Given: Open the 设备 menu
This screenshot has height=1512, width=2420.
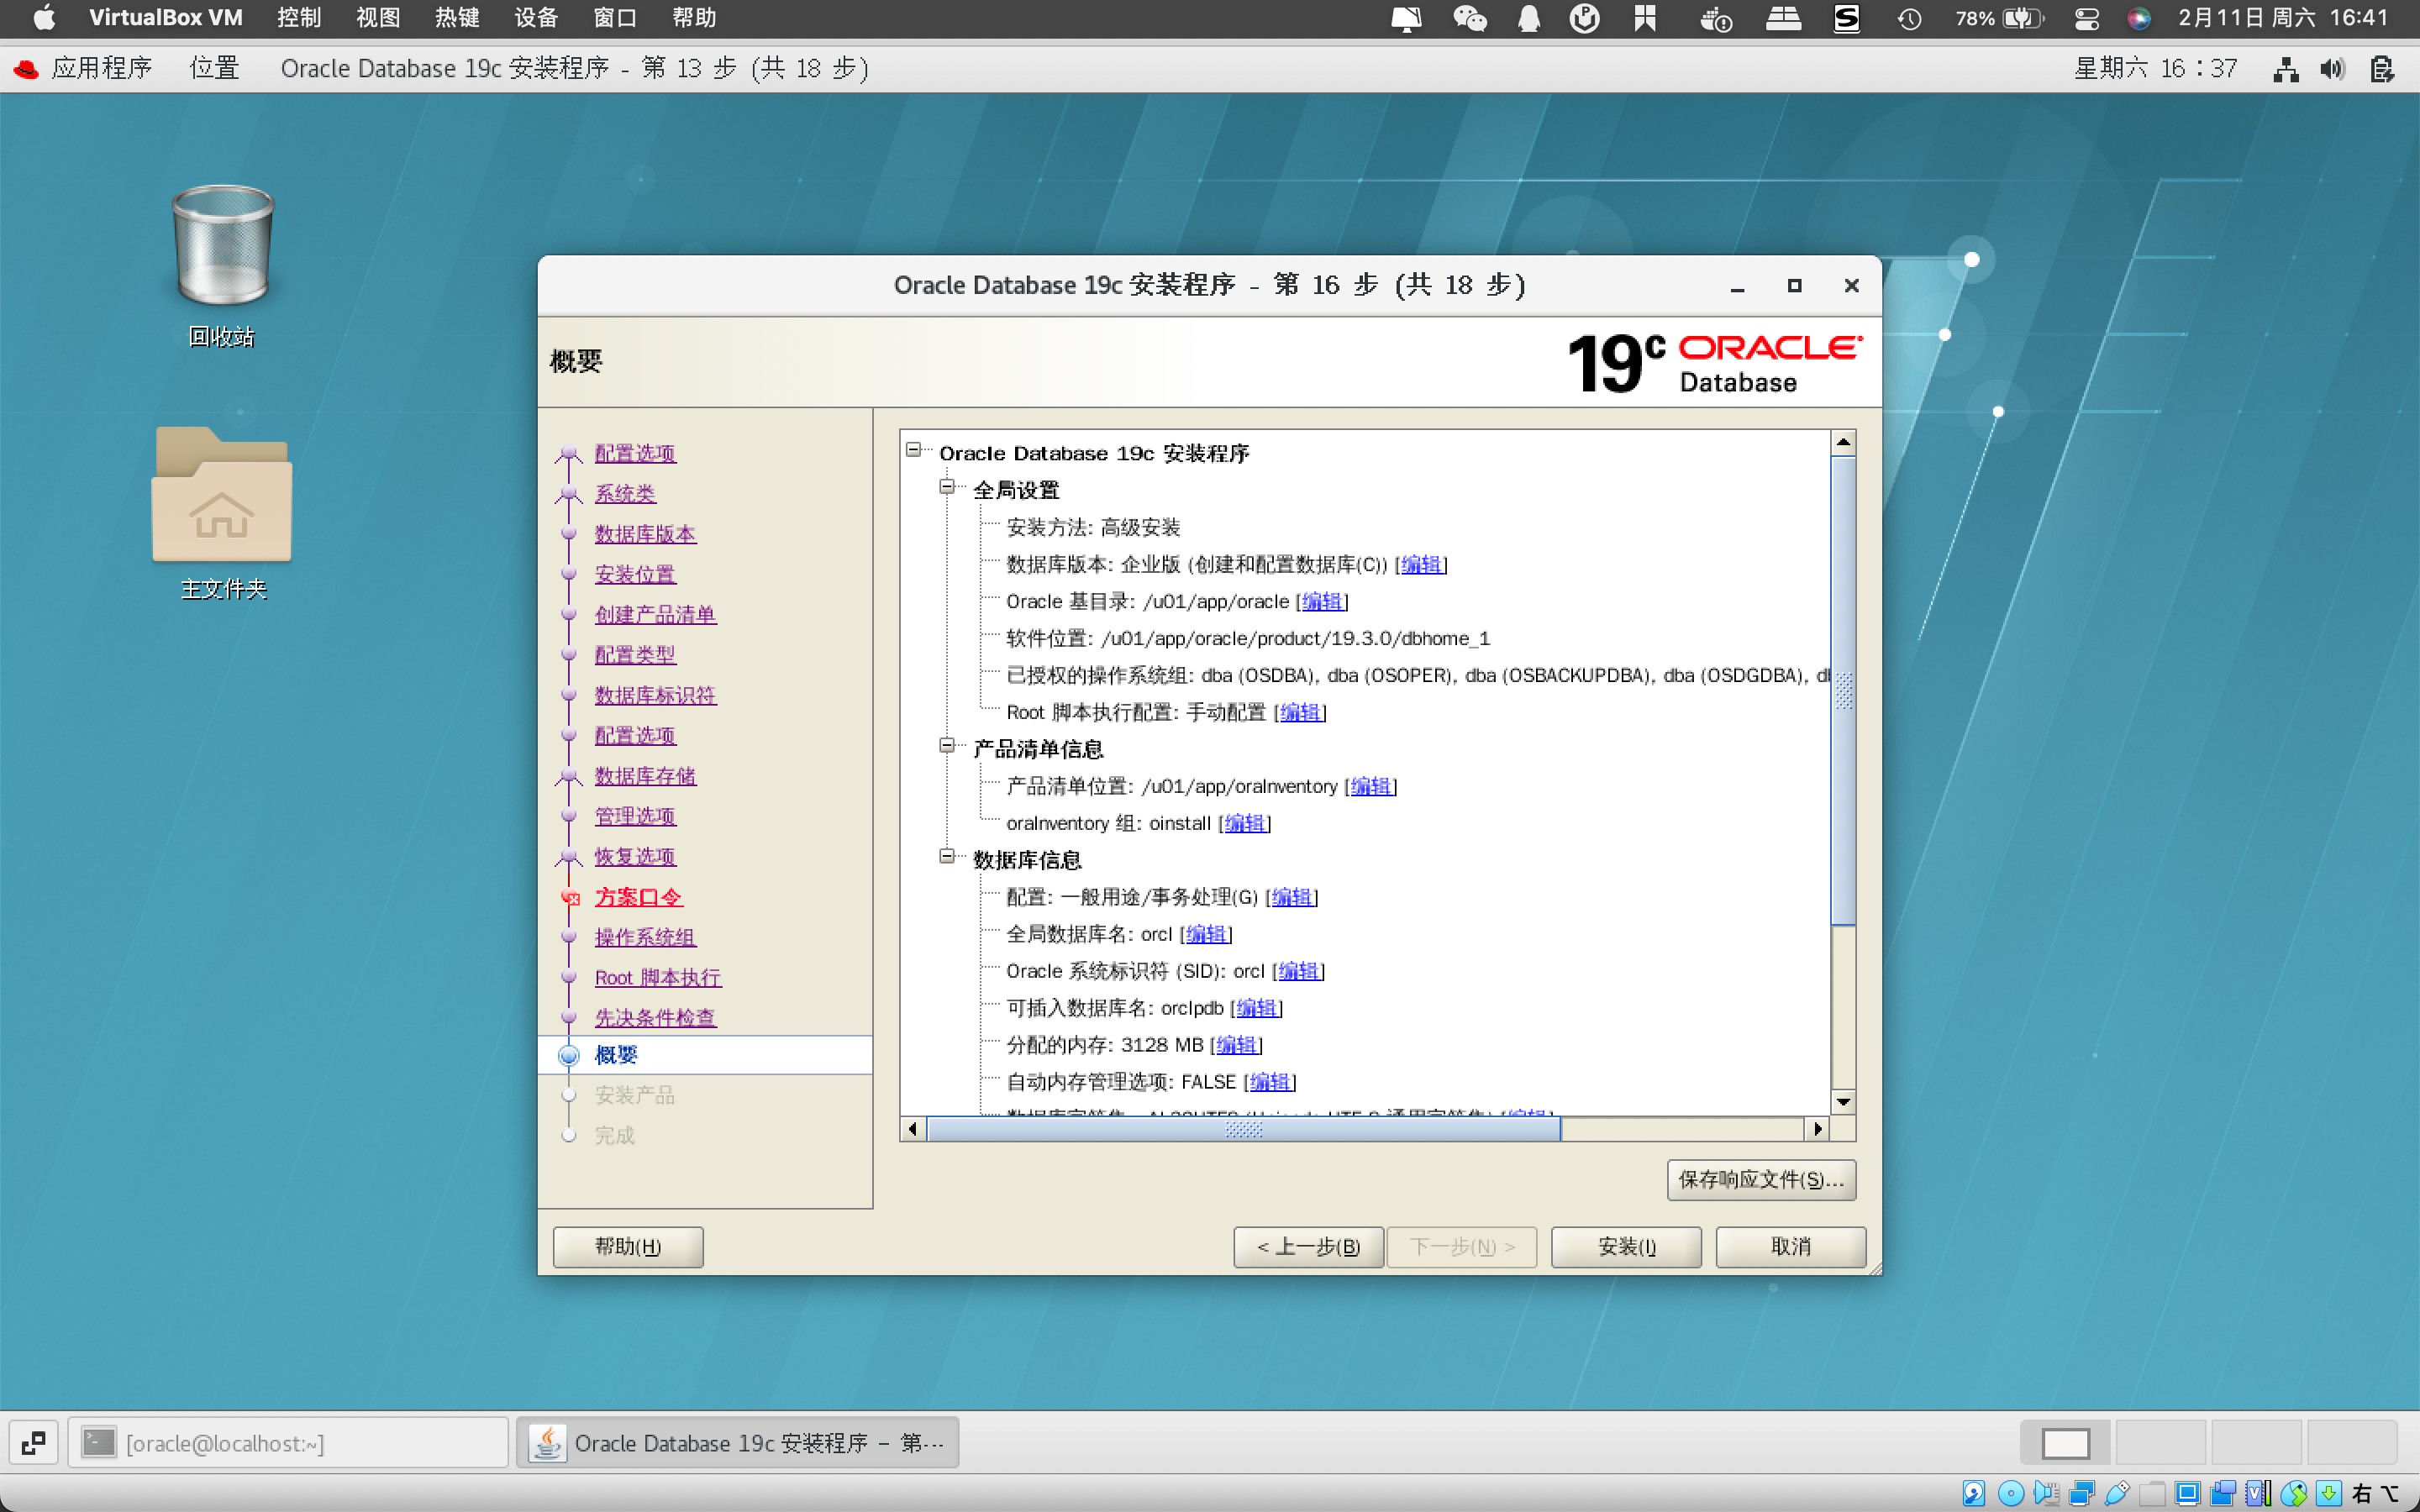Looking at the screenshot, I should pyautogui.click(x=536, y=18).
